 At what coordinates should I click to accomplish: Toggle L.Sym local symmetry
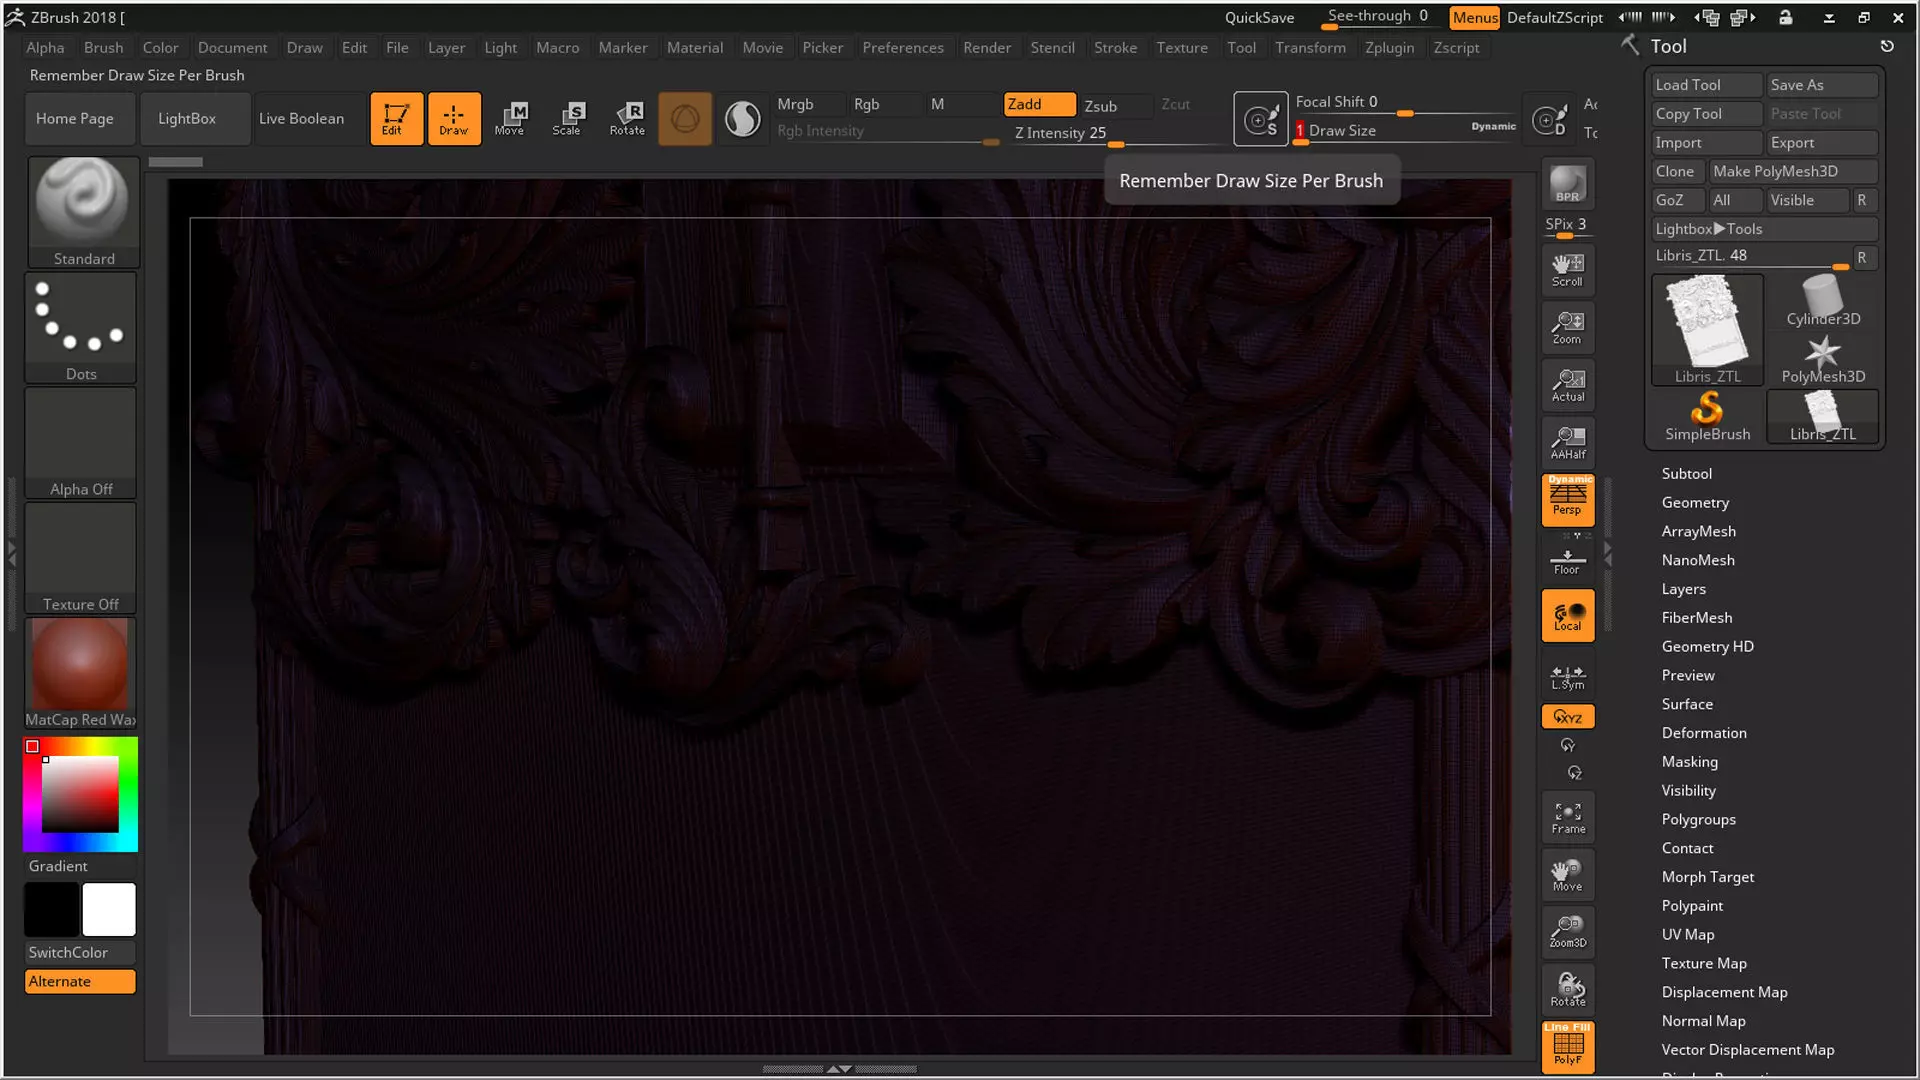click(1567, 677)
